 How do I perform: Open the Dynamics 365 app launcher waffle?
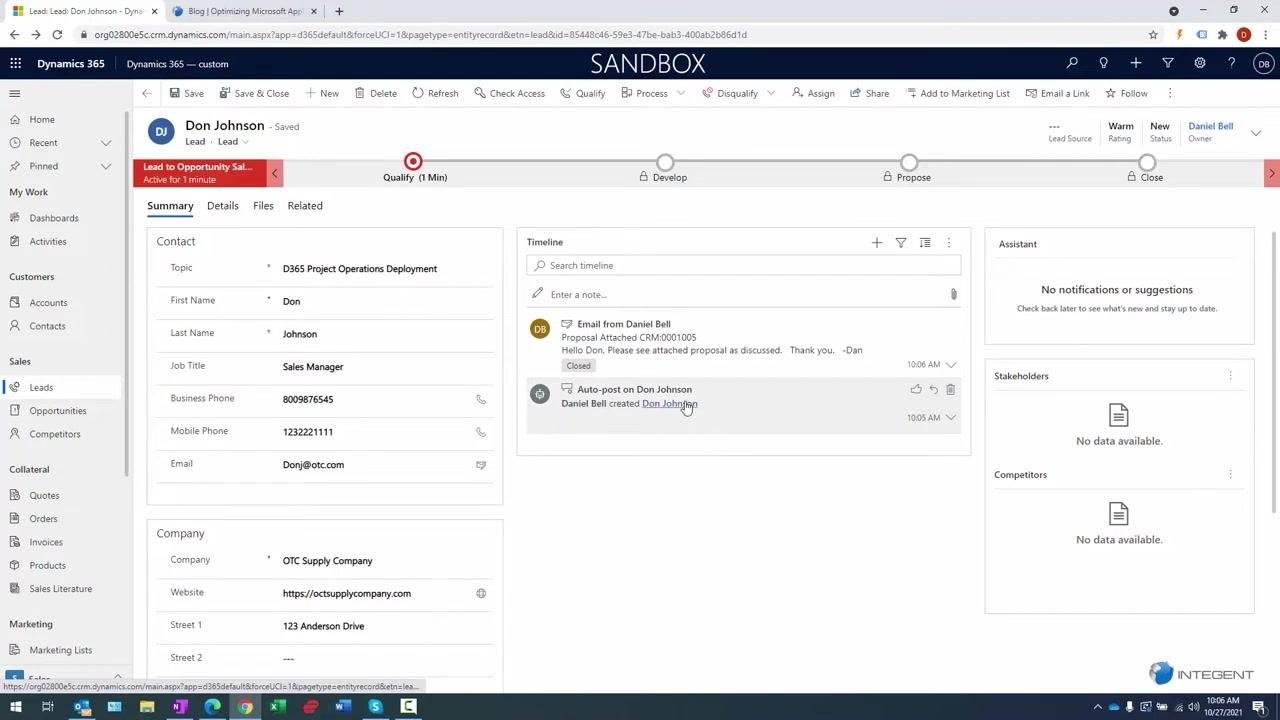(15, 63)
